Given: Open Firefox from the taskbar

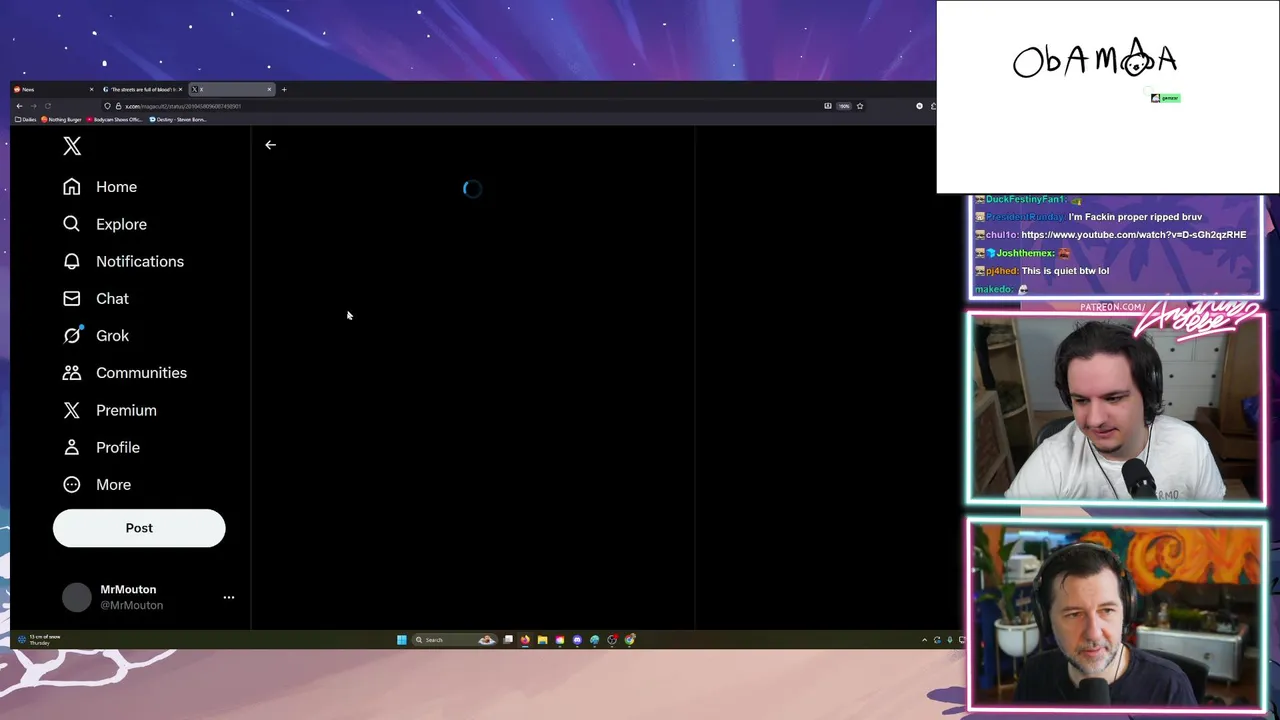Looking at the screenshot, I should (525, 640).
